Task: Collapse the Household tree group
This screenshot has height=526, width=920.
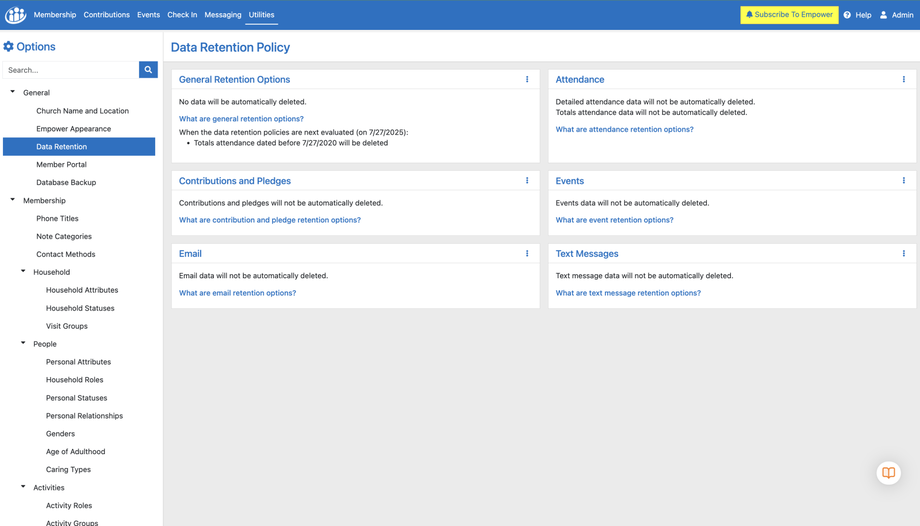Action: click(x=23, y=271)
